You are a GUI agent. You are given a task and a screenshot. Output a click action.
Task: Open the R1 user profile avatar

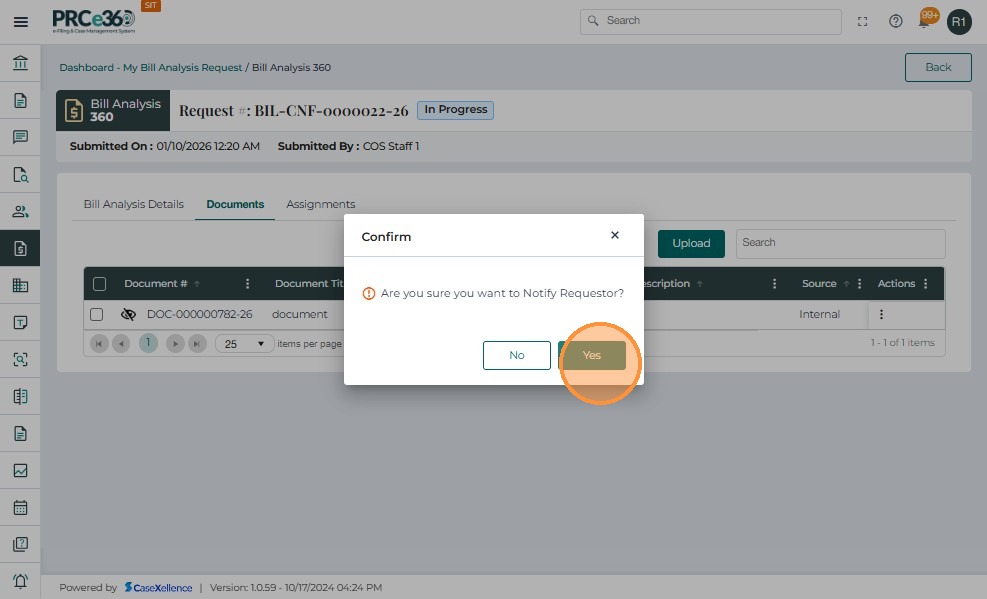[x=959, y=22]
